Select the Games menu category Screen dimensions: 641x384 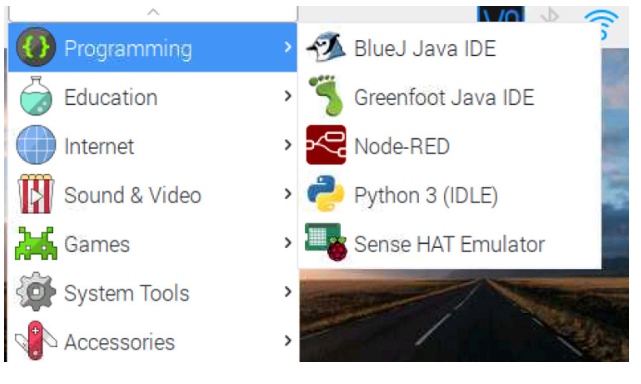click(x=152, y=244)
